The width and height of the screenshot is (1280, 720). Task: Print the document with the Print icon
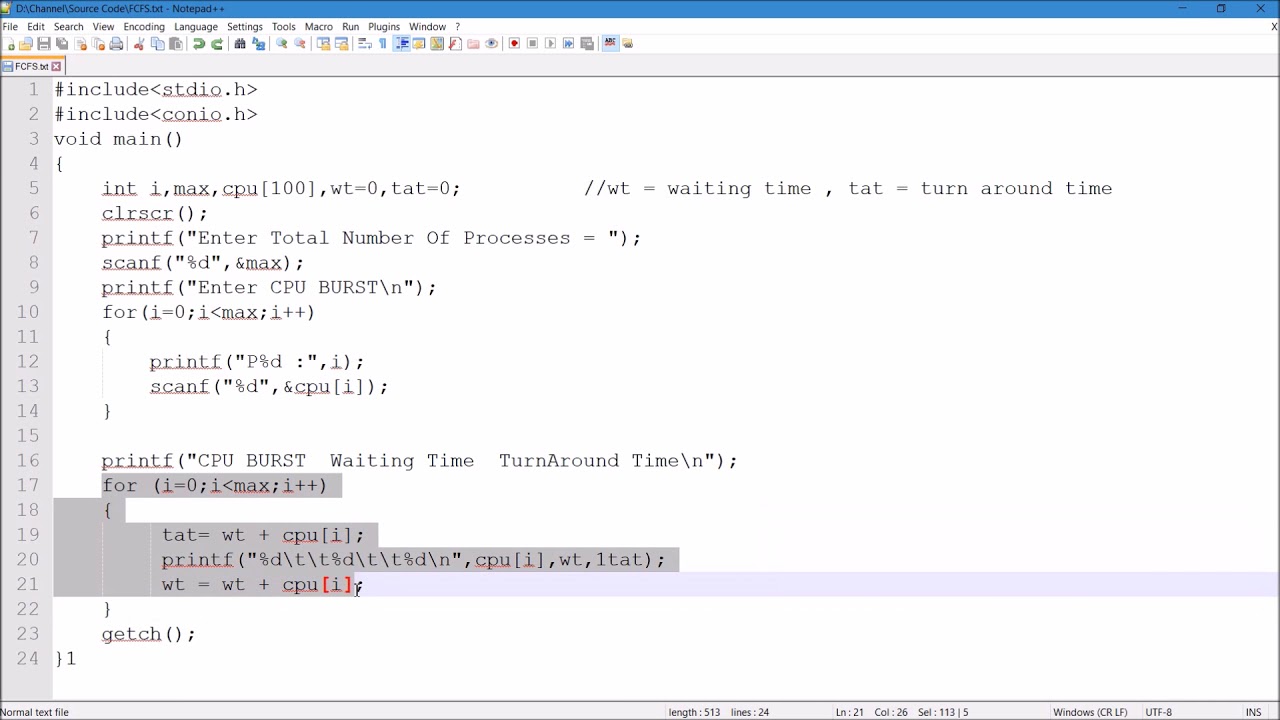tap(116, 43)
